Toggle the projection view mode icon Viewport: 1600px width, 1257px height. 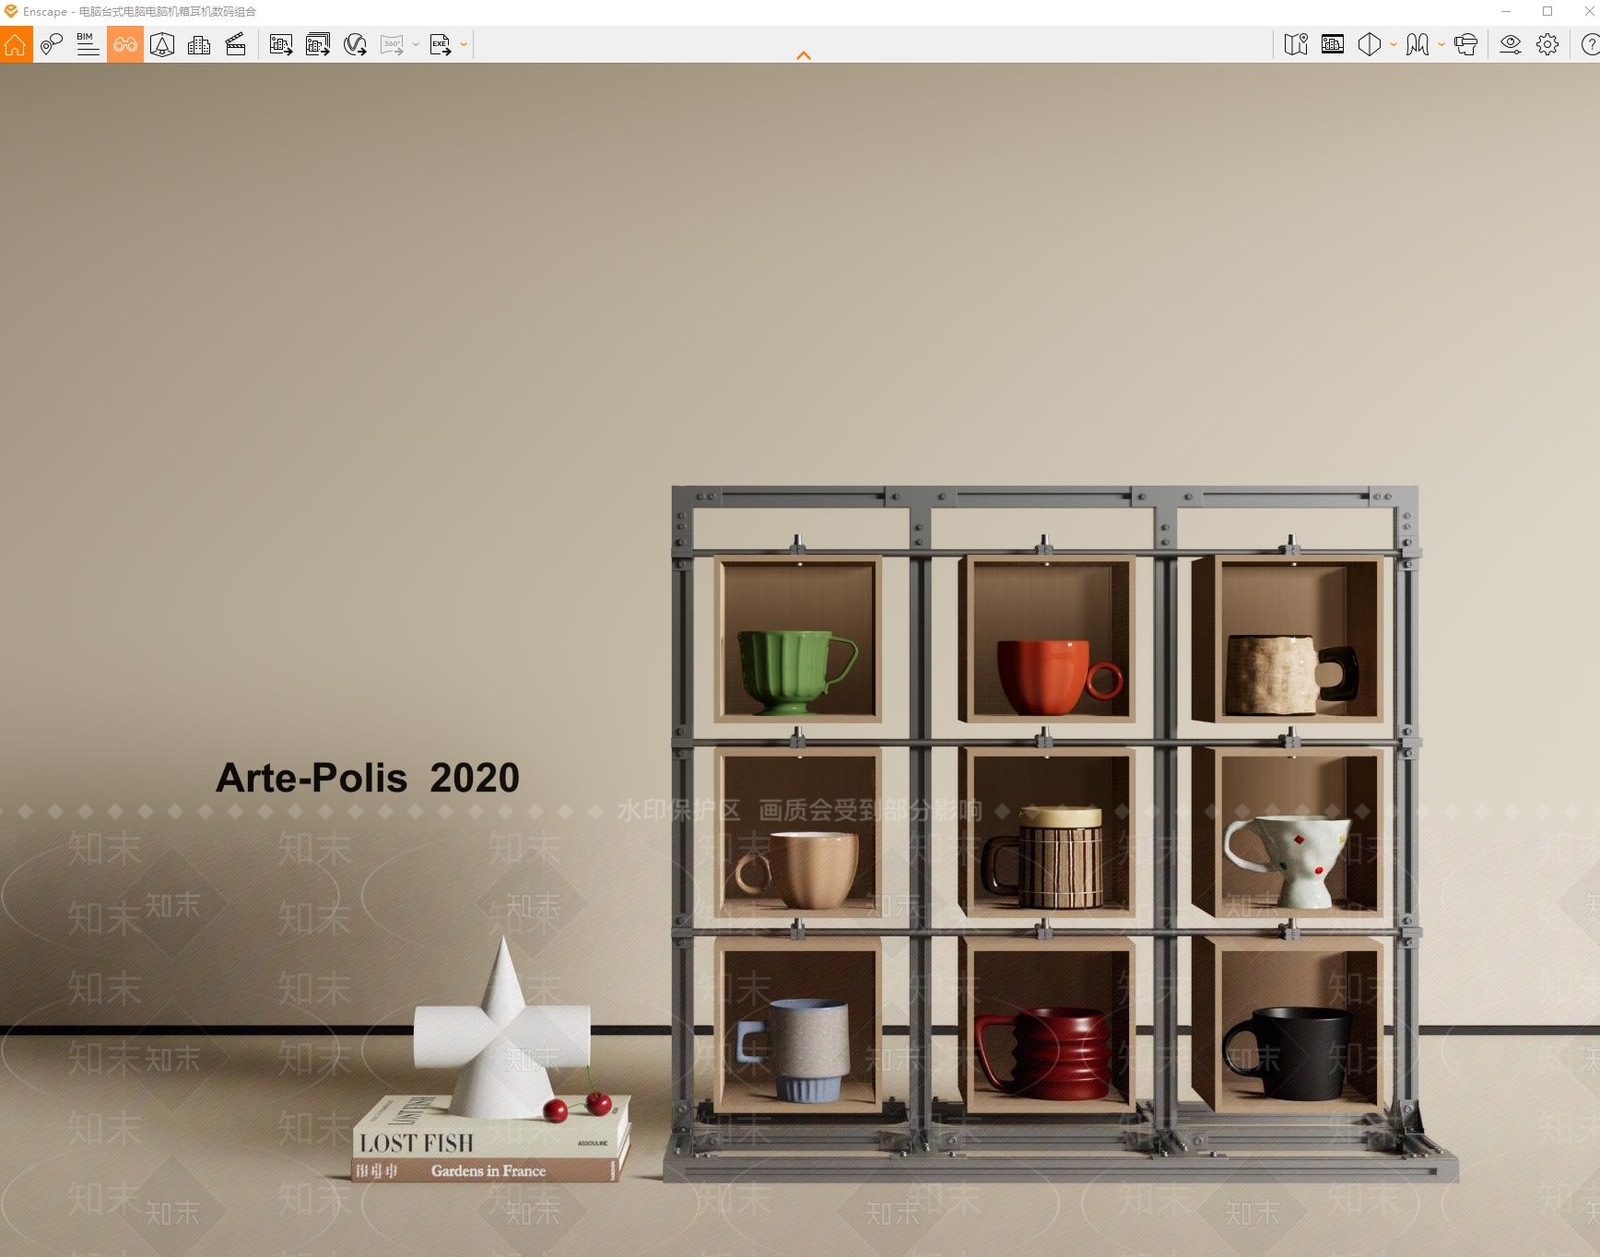(x=1370, y=45)
